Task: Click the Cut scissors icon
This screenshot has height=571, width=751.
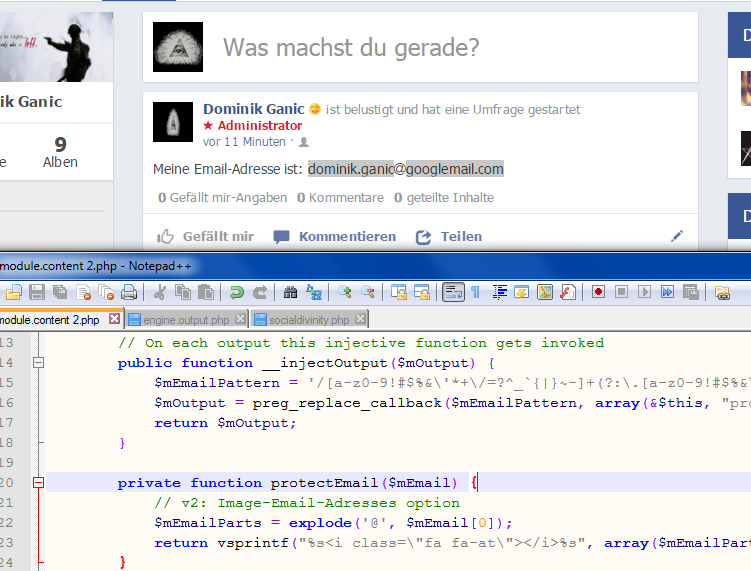Action: [159, 292]
